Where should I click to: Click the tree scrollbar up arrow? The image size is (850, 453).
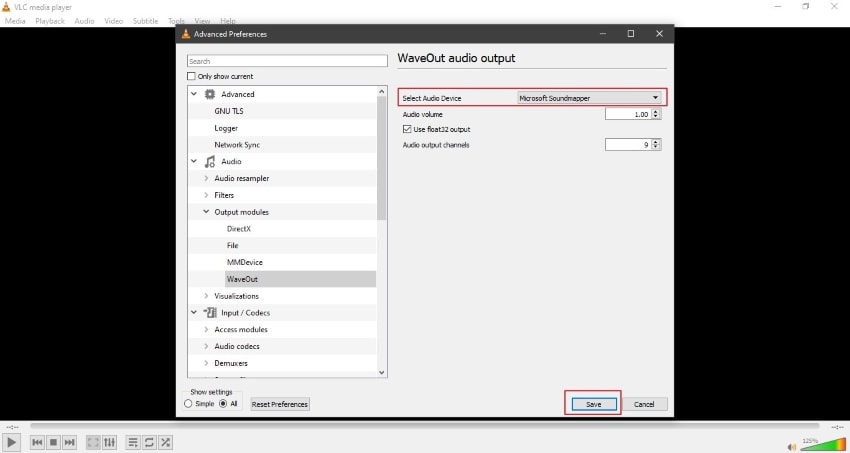[x=382, y=91]
